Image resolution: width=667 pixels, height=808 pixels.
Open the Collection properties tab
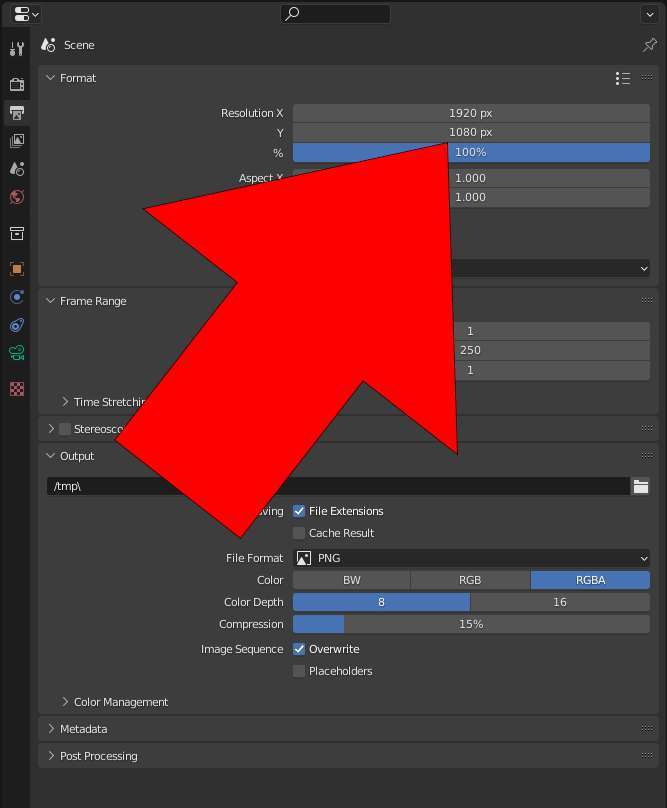click(x=16, y=233)
